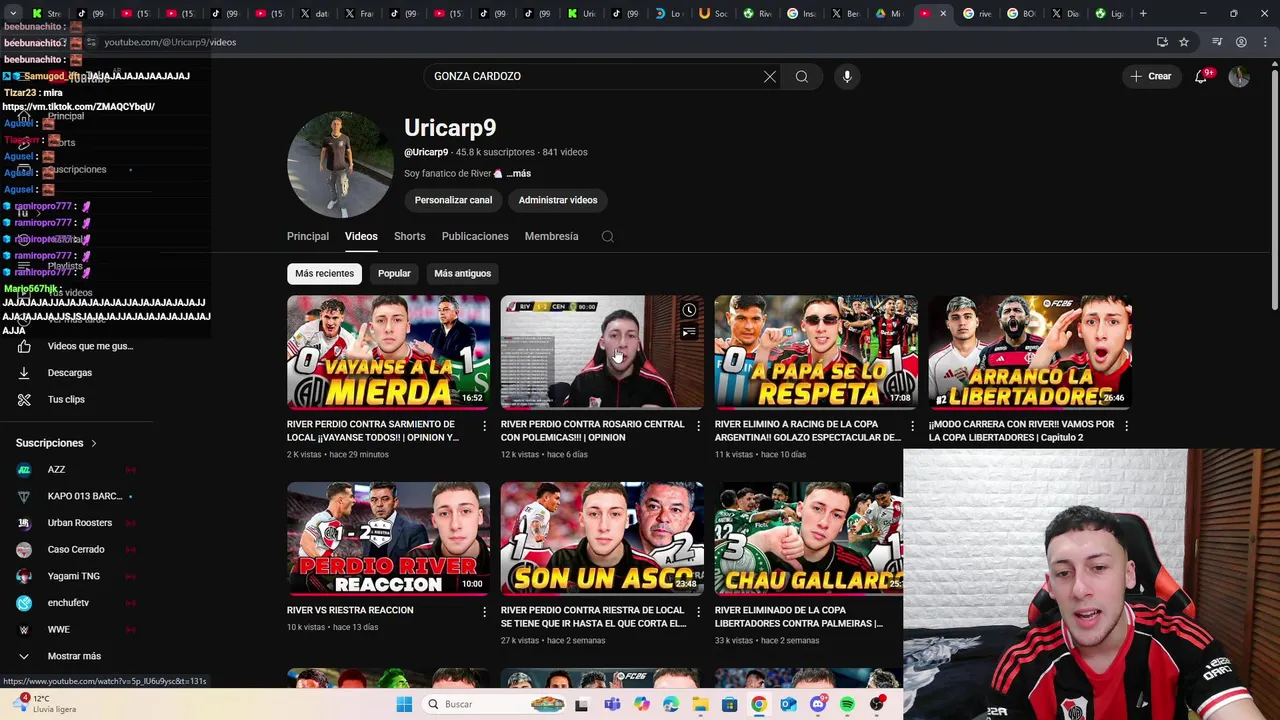Open Discord from the taskbar
This screenshot has height=720, width=1280.
coord(818,704)
